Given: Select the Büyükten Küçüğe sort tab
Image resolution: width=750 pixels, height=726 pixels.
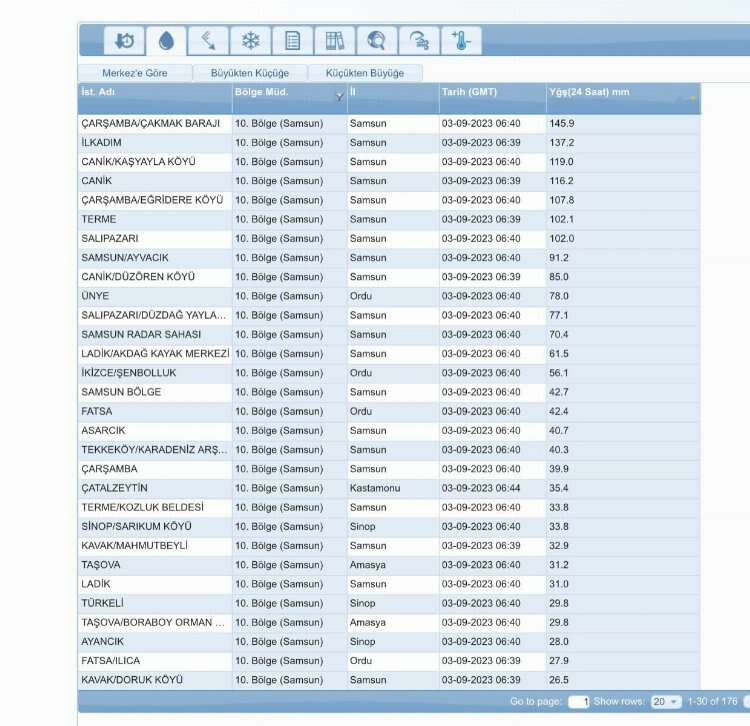Looking at the screenshot, I should (250, 73).
